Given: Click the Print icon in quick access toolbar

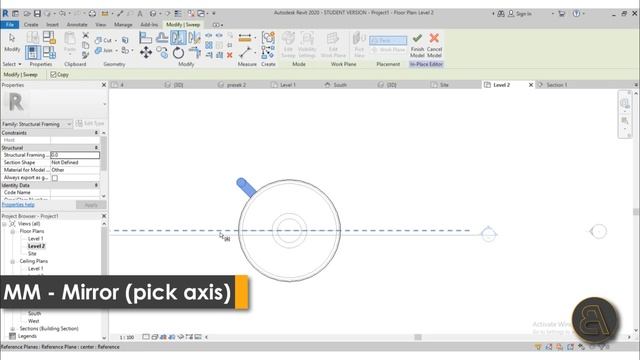Looking at the screenshot, I should [92, 13].
